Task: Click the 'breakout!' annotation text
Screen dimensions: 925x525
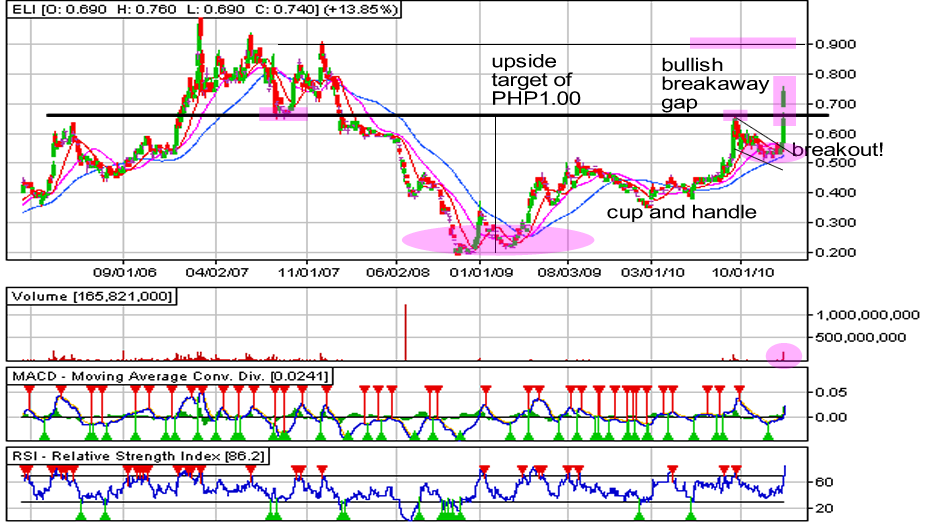Action: tap(838, 150)
